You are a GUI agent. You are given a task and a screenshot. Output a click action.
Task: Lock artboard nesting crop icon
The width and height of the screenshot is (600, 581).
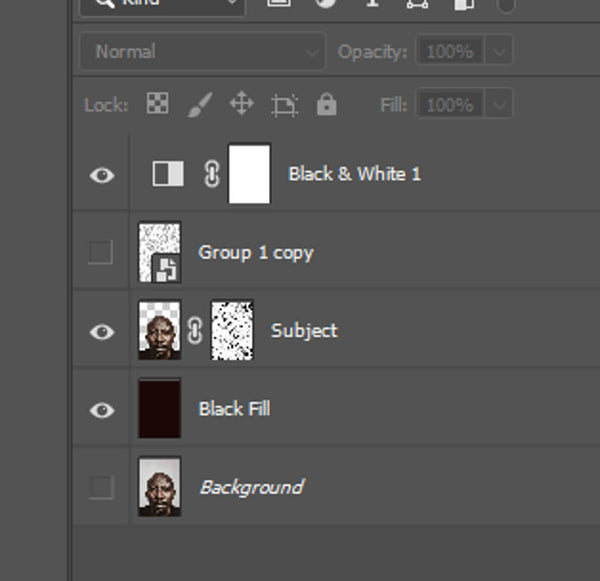tap(285, 105)
